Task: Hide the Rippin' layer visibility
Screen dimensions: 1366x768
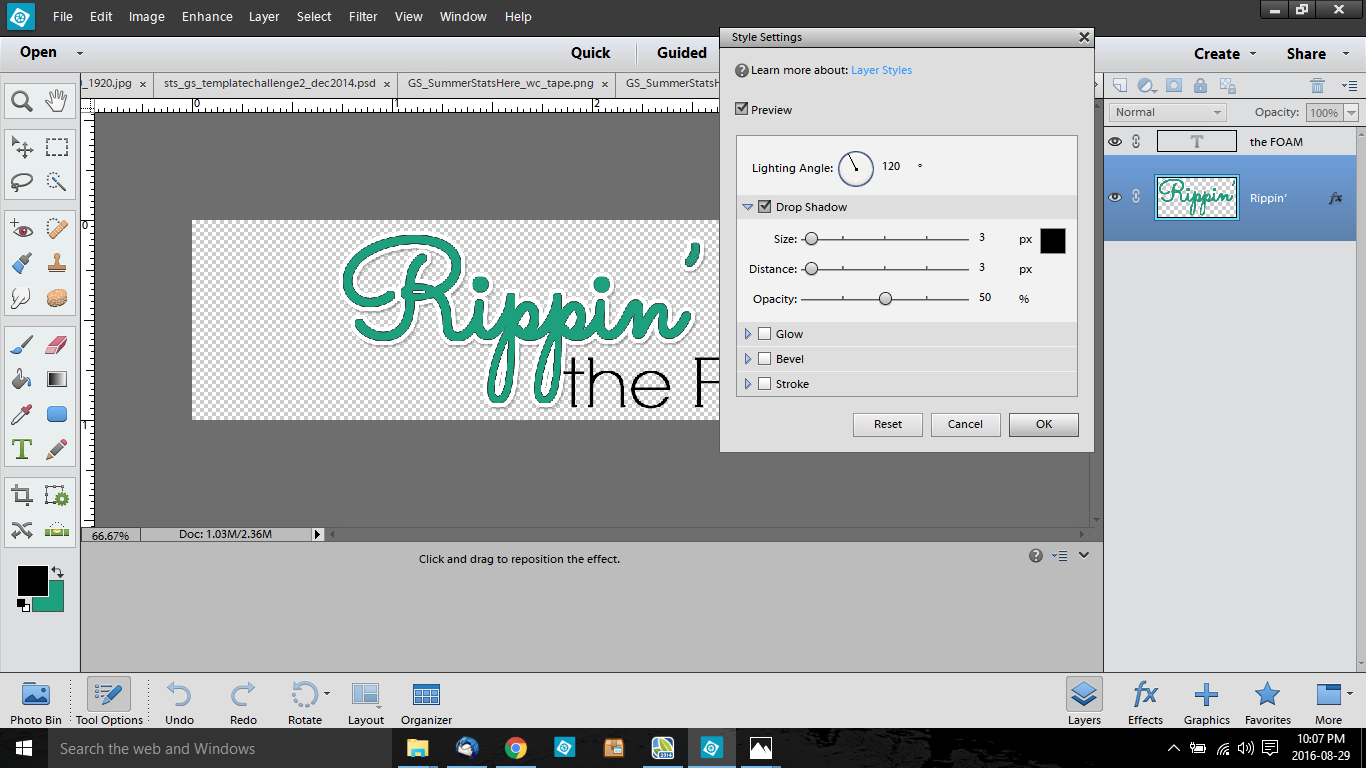Action: coord(1113,197)
